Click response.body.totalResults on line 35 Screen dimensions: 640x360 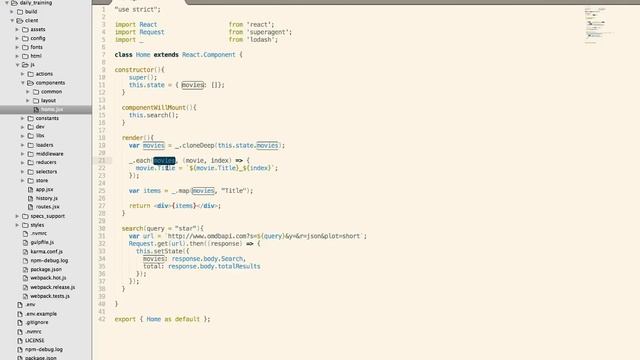tap(214, 266)
